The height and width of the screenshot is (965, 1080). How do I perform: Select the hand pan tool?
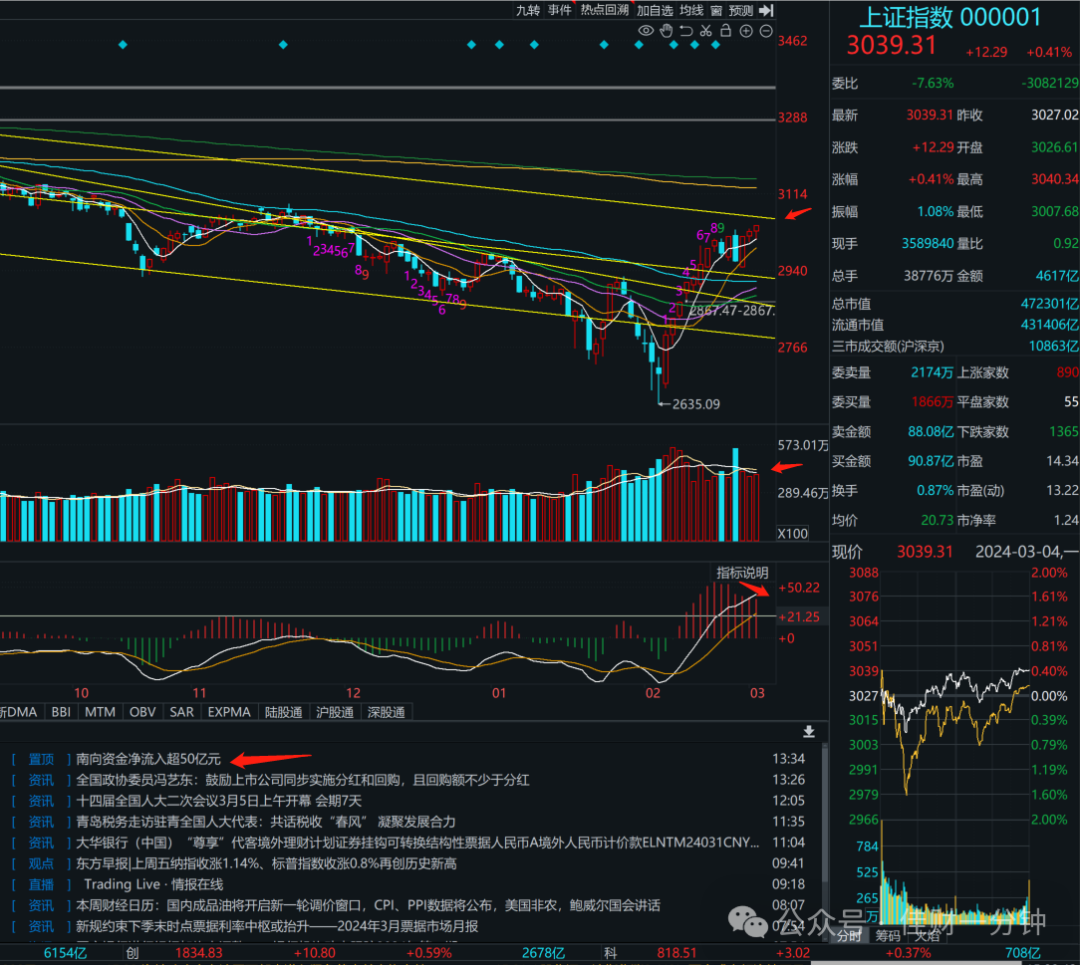pyautogui.click(x=666, y=30)
